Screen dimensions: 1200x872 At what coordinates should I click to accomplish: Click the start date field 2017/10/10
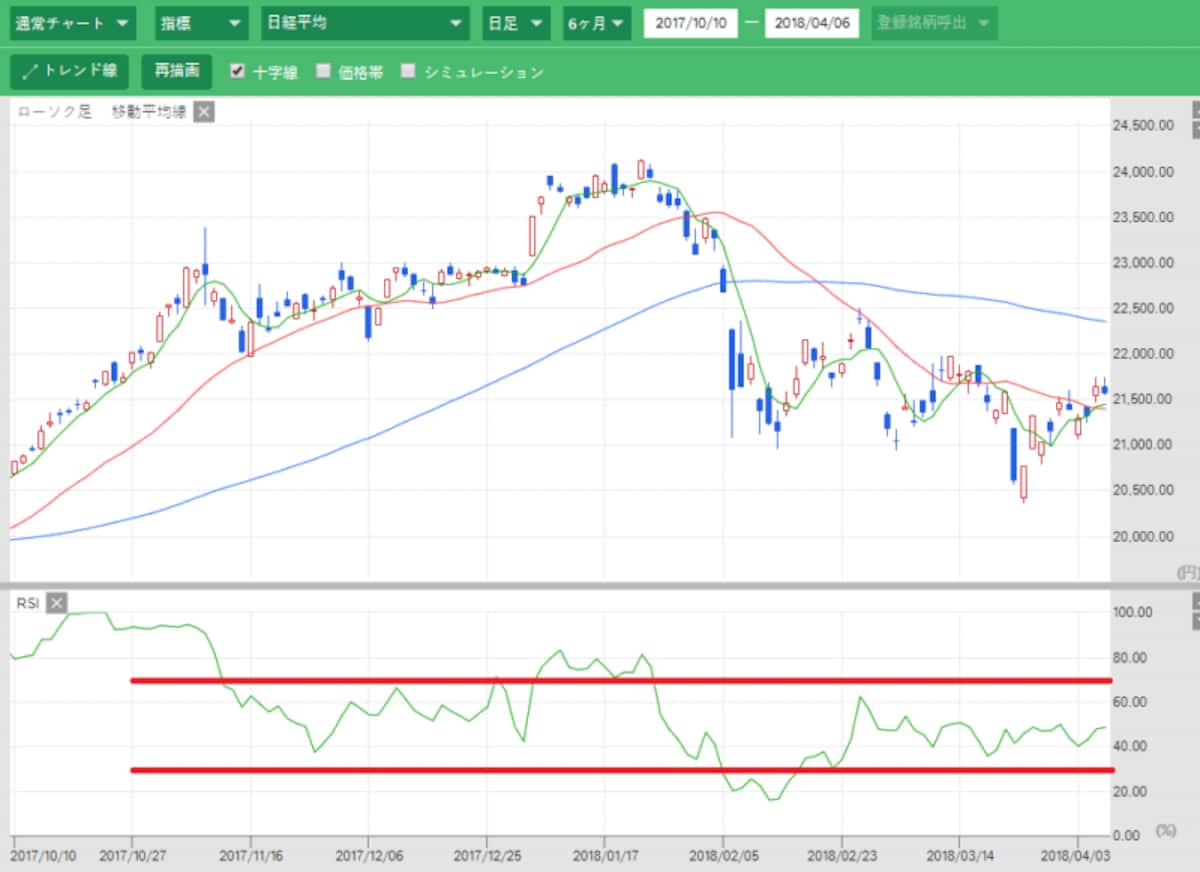click(690, 23)
